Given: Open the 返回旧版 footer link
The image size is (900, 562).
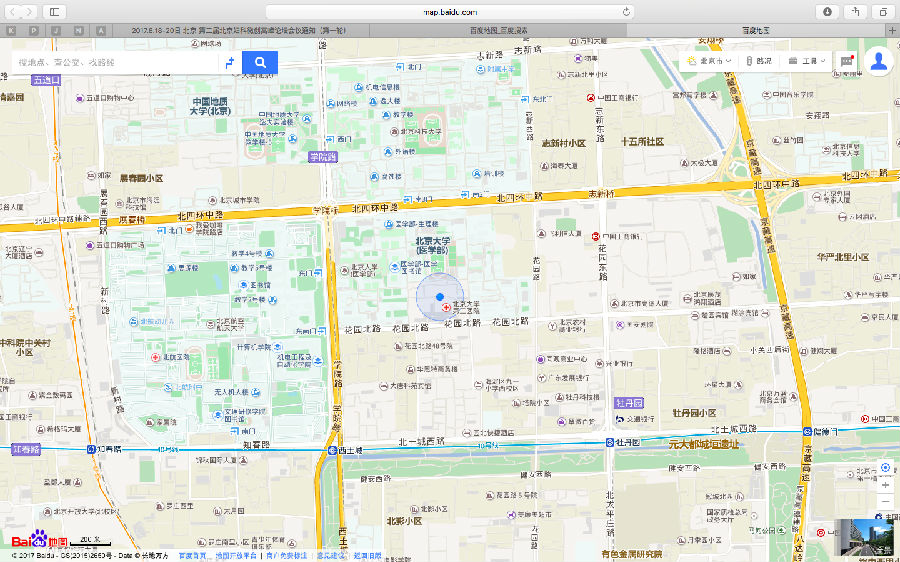Looking at the screenshot, I should click(367, 556).
